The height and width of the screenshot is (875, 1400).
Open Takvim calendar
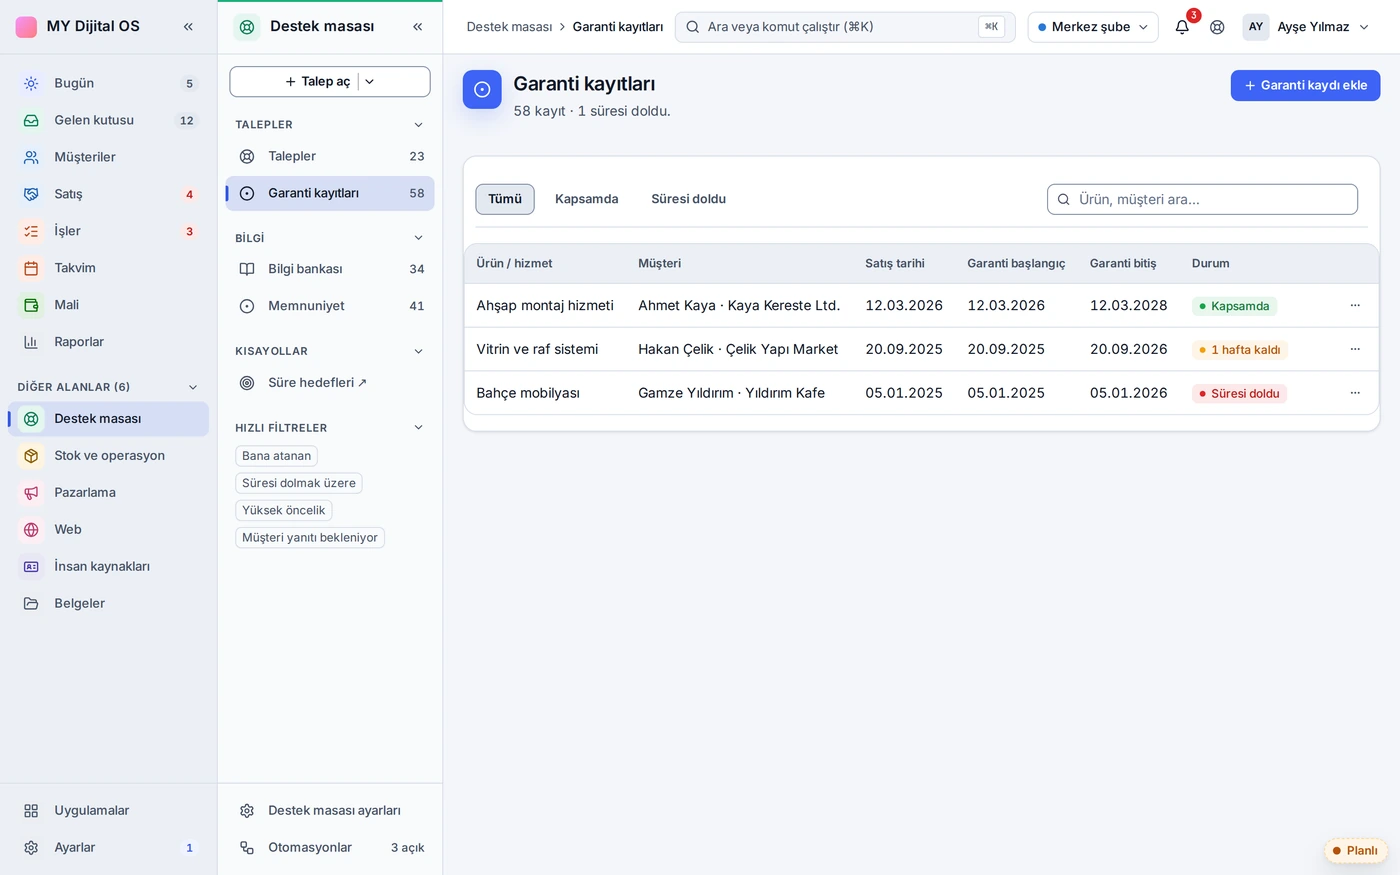[x=108, y=268]
